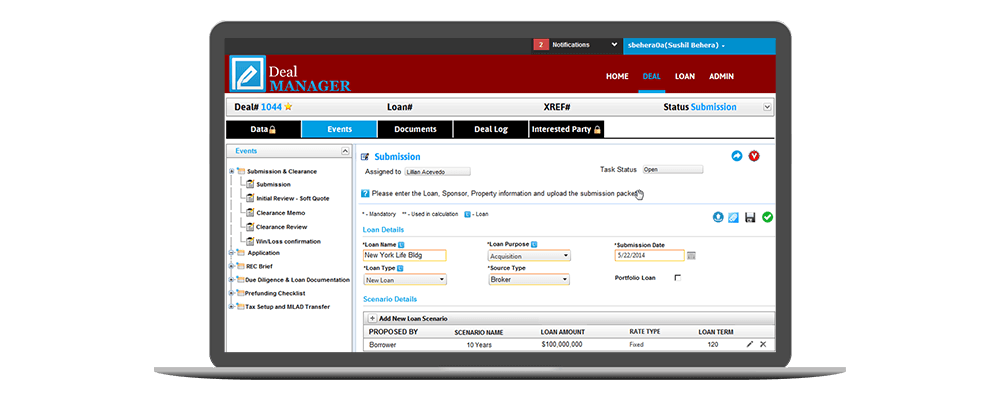Switch to the Data tab
Viewport: 1000px width, 400px height.
(263, 130)
